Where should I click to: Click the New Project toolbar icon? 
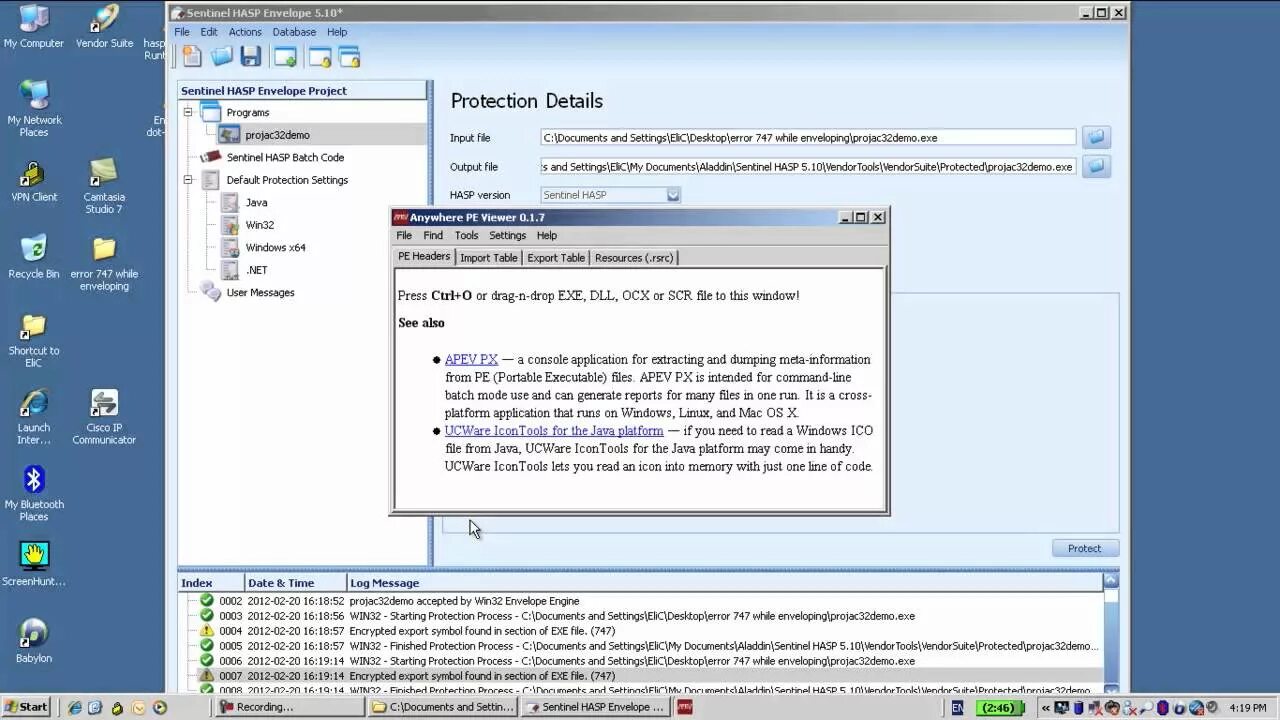tap(191, 57)
